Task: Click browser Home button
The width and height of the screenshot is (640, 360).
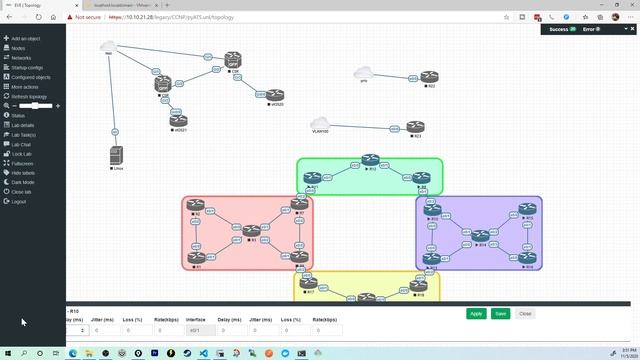Action: 53,17
